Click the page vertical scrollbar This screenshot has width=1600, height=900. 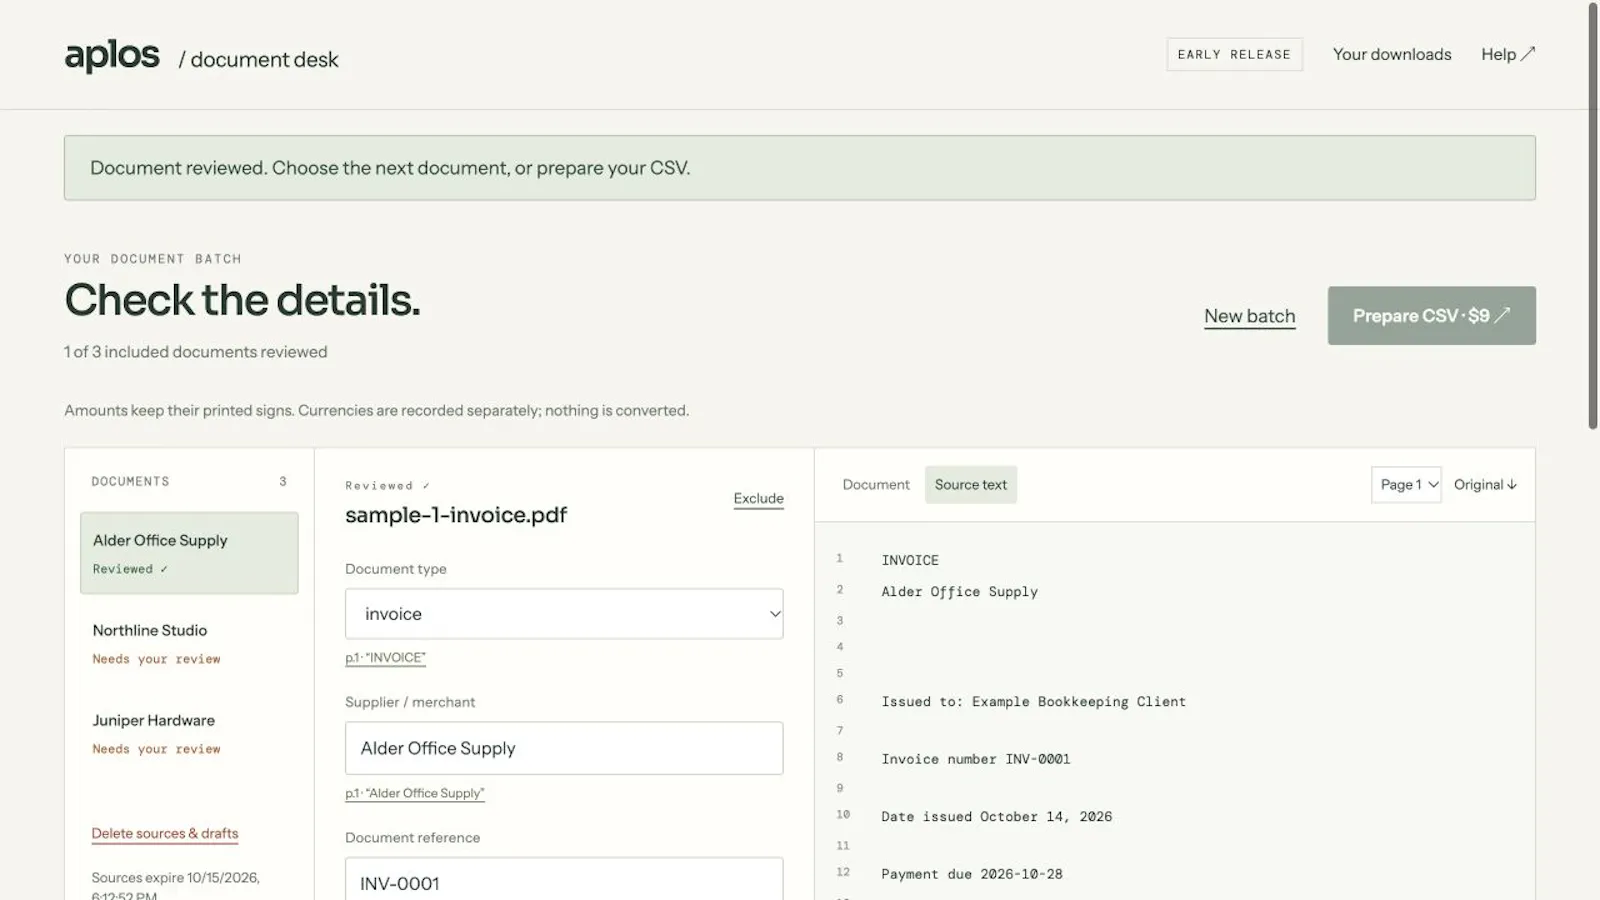(1593, 215)
